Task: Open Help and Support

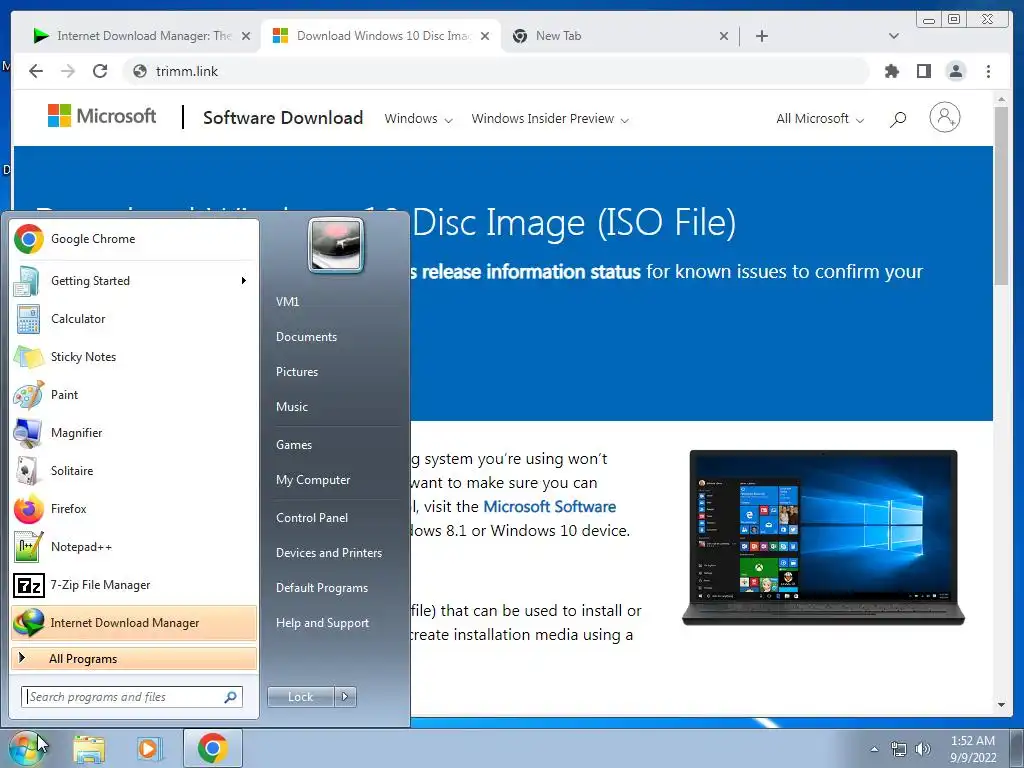Action: 334,623
